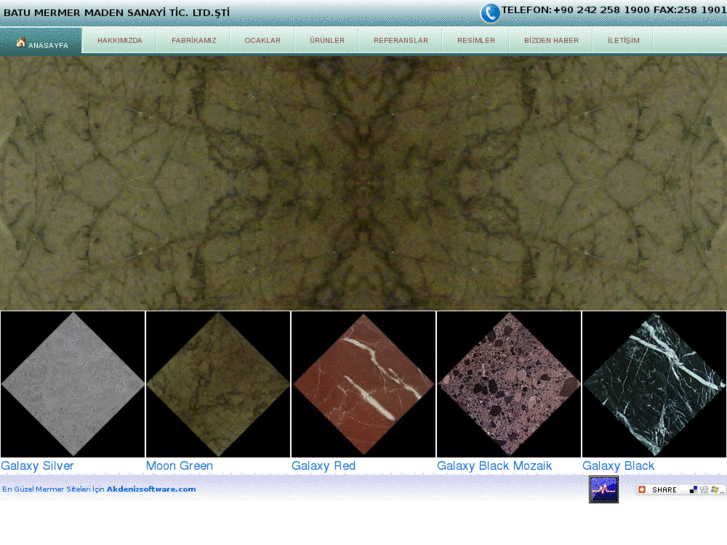
Task: Open the İLETİŞİM contact page
Action: coord(623,40)
